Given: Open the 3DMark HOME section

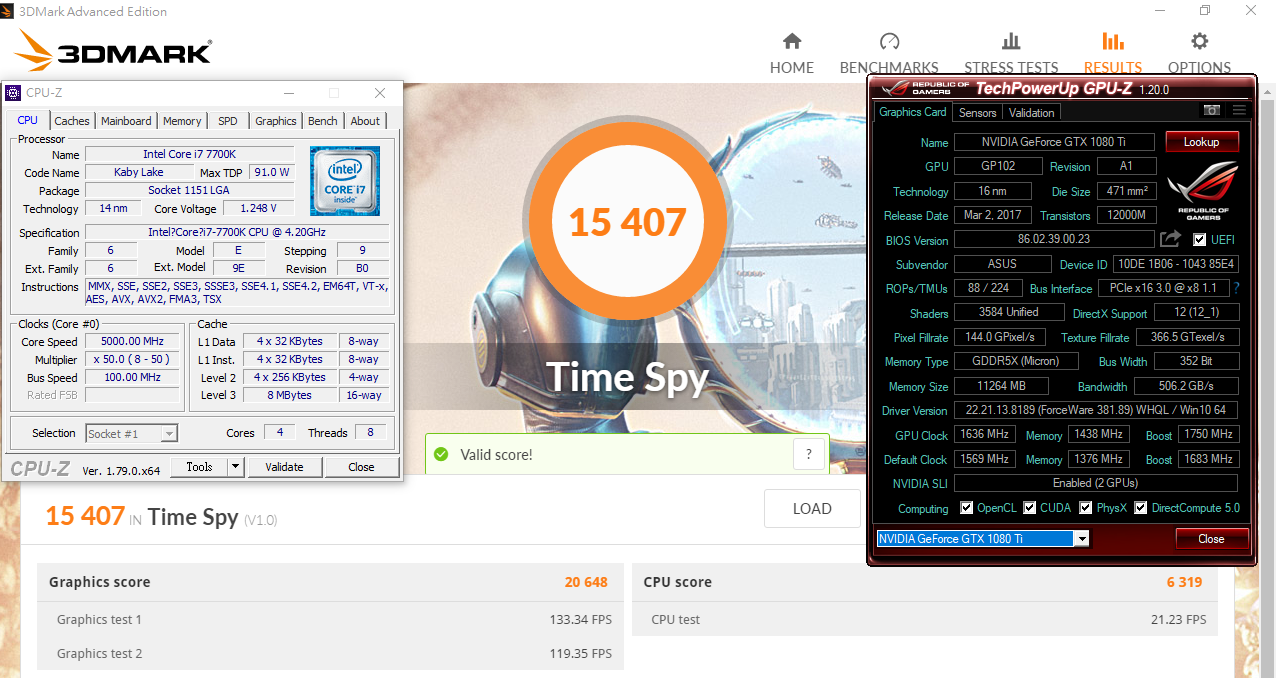Looking at the screenshot, I should coord(792,53).
